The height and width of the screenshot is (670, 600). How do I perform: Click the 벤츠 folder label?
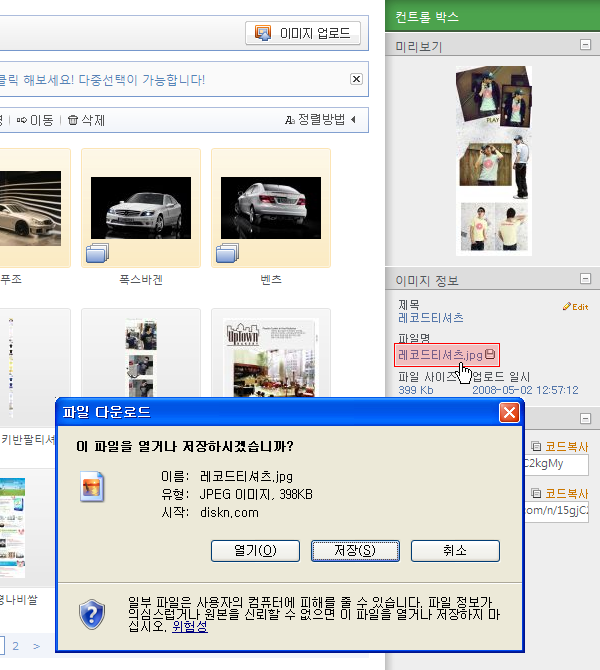click(x=271, y=280)
